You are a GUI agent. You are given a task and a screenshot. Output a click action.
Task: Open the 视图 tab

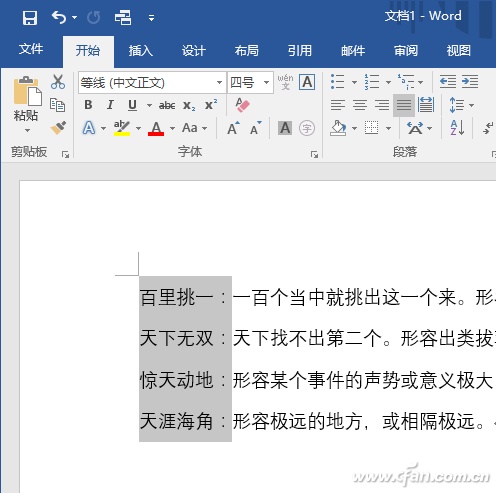point(459,51)
